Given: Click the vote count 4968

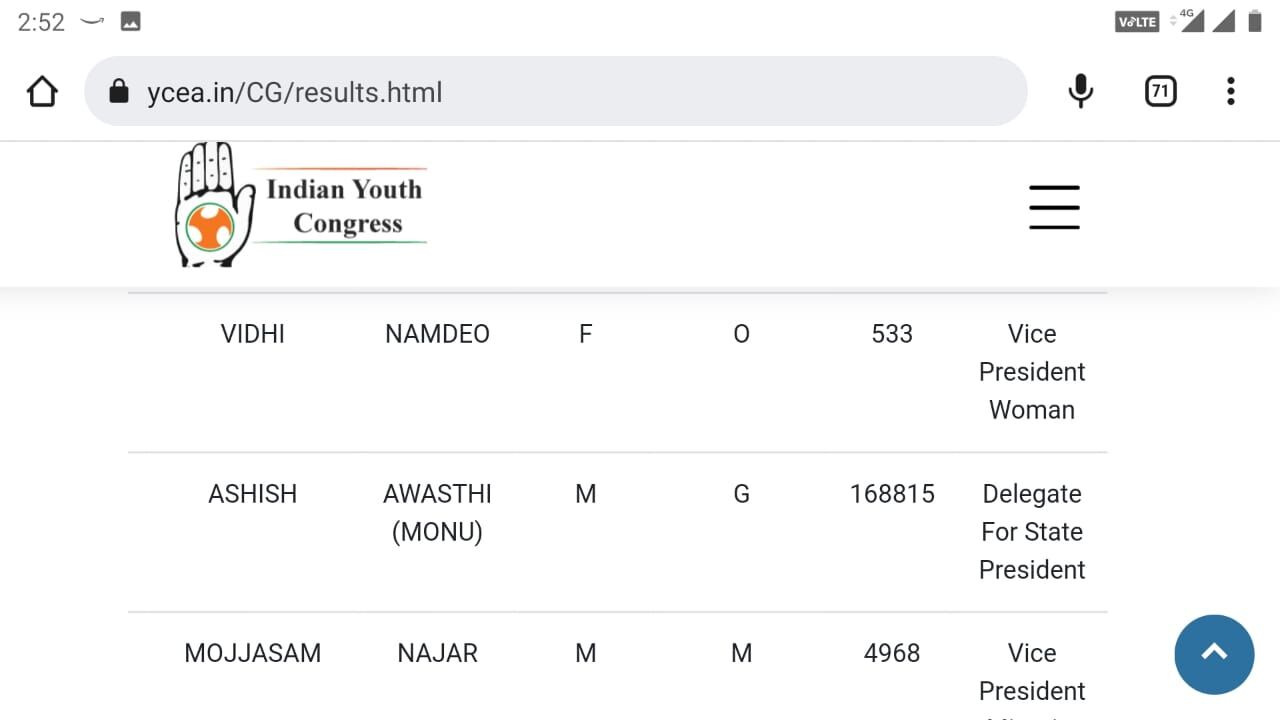Looking at the screenshot, I should click(x=892, y=654).
